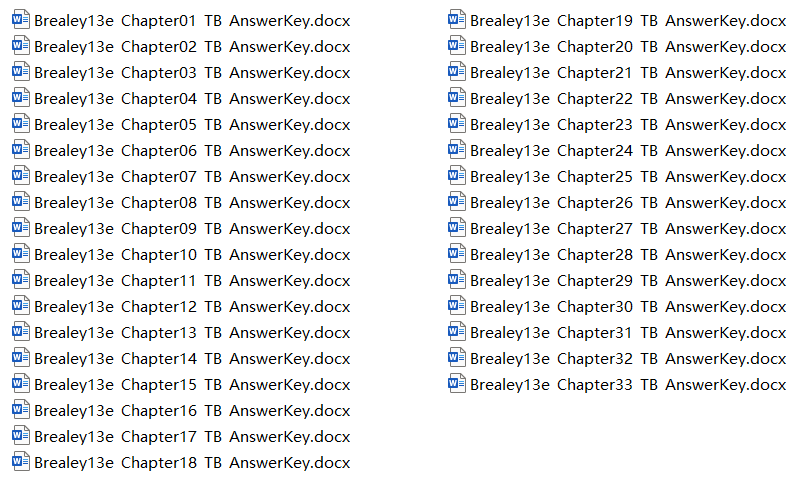This screenshot has width=800, height=479.
Task: Select the Word icon for Chapter29 document
Action: (x=457, y=280)
